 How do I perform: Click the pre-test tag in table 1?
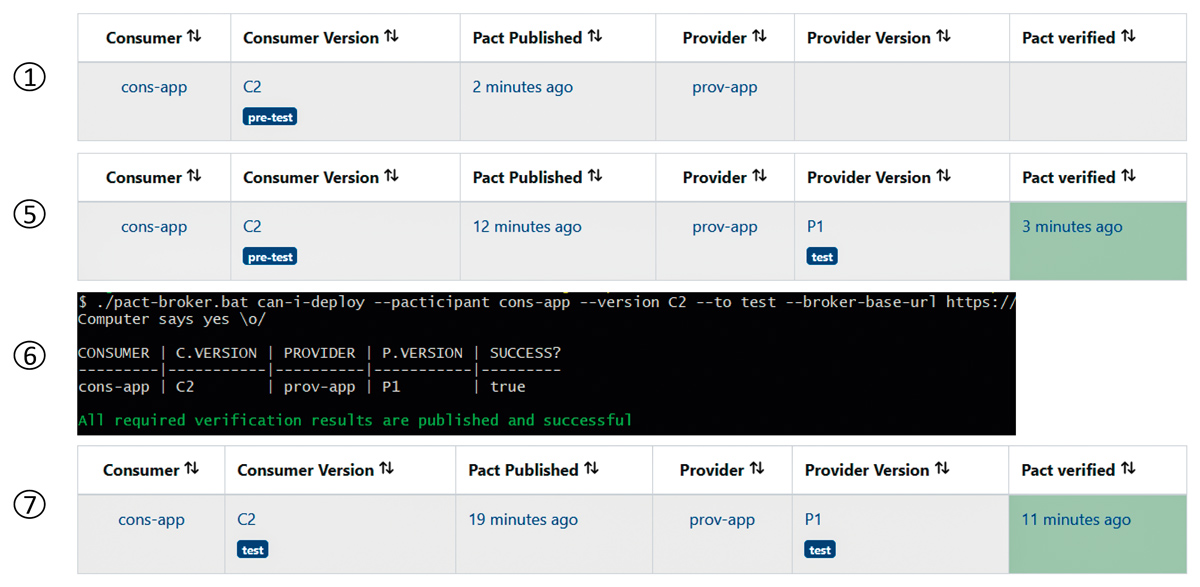270,117
